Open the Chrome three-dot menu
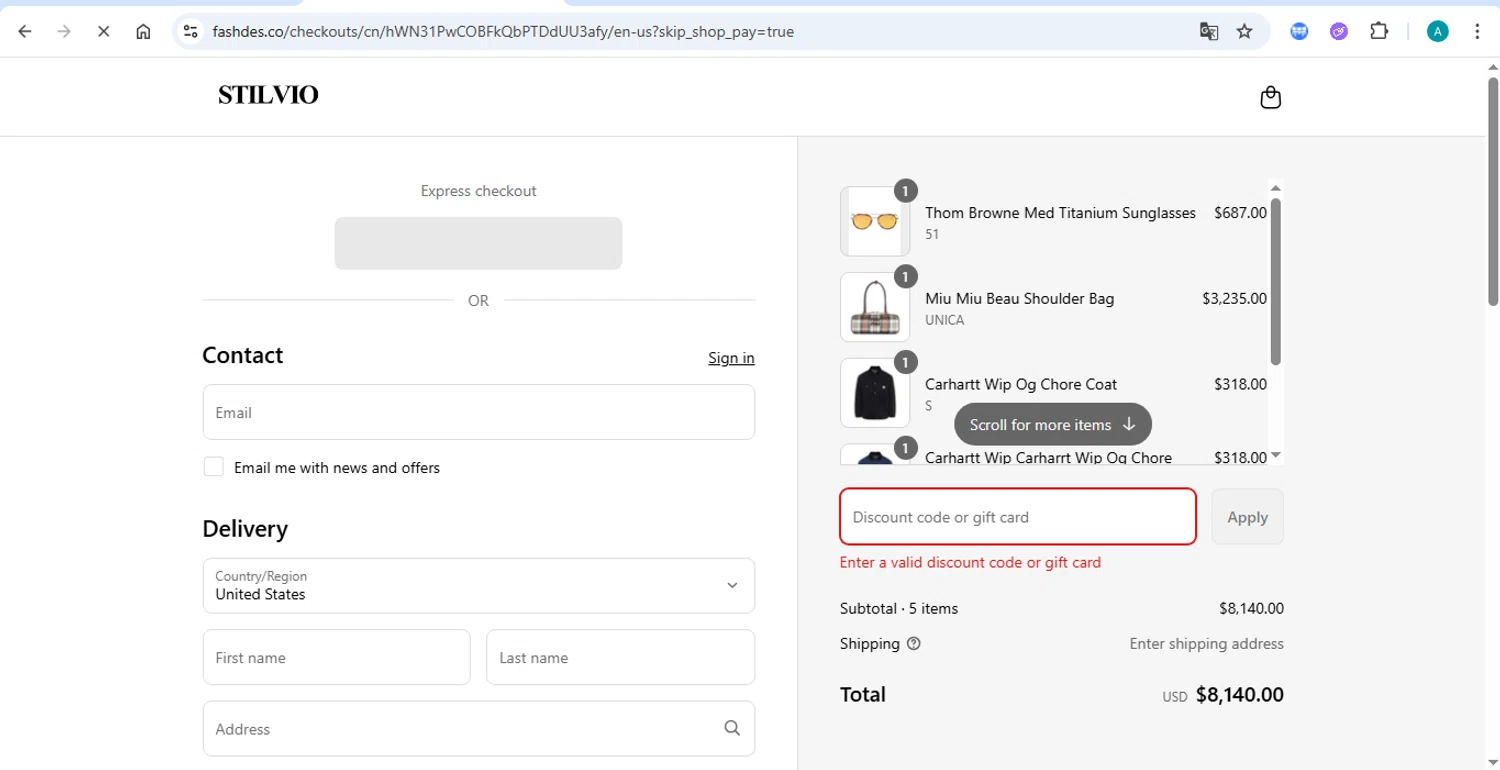1500x770 pixels. 1477,31
